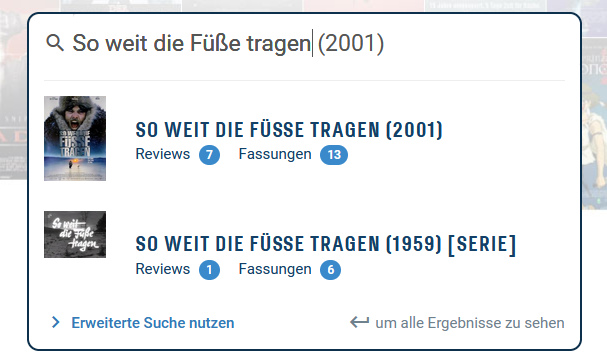Click the magnifying glass search icon
This screenshot has height=361, width=607.
pyautogui.click(x=55, y=43)
